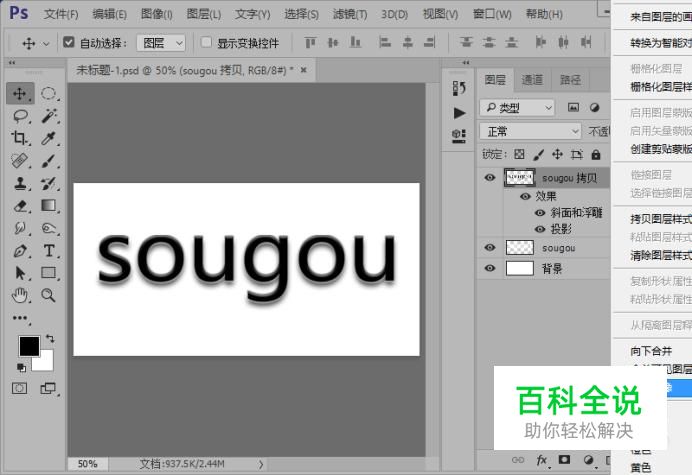Select the Smudge tool
The image size is (692, 475).
(x=20, y=228)
